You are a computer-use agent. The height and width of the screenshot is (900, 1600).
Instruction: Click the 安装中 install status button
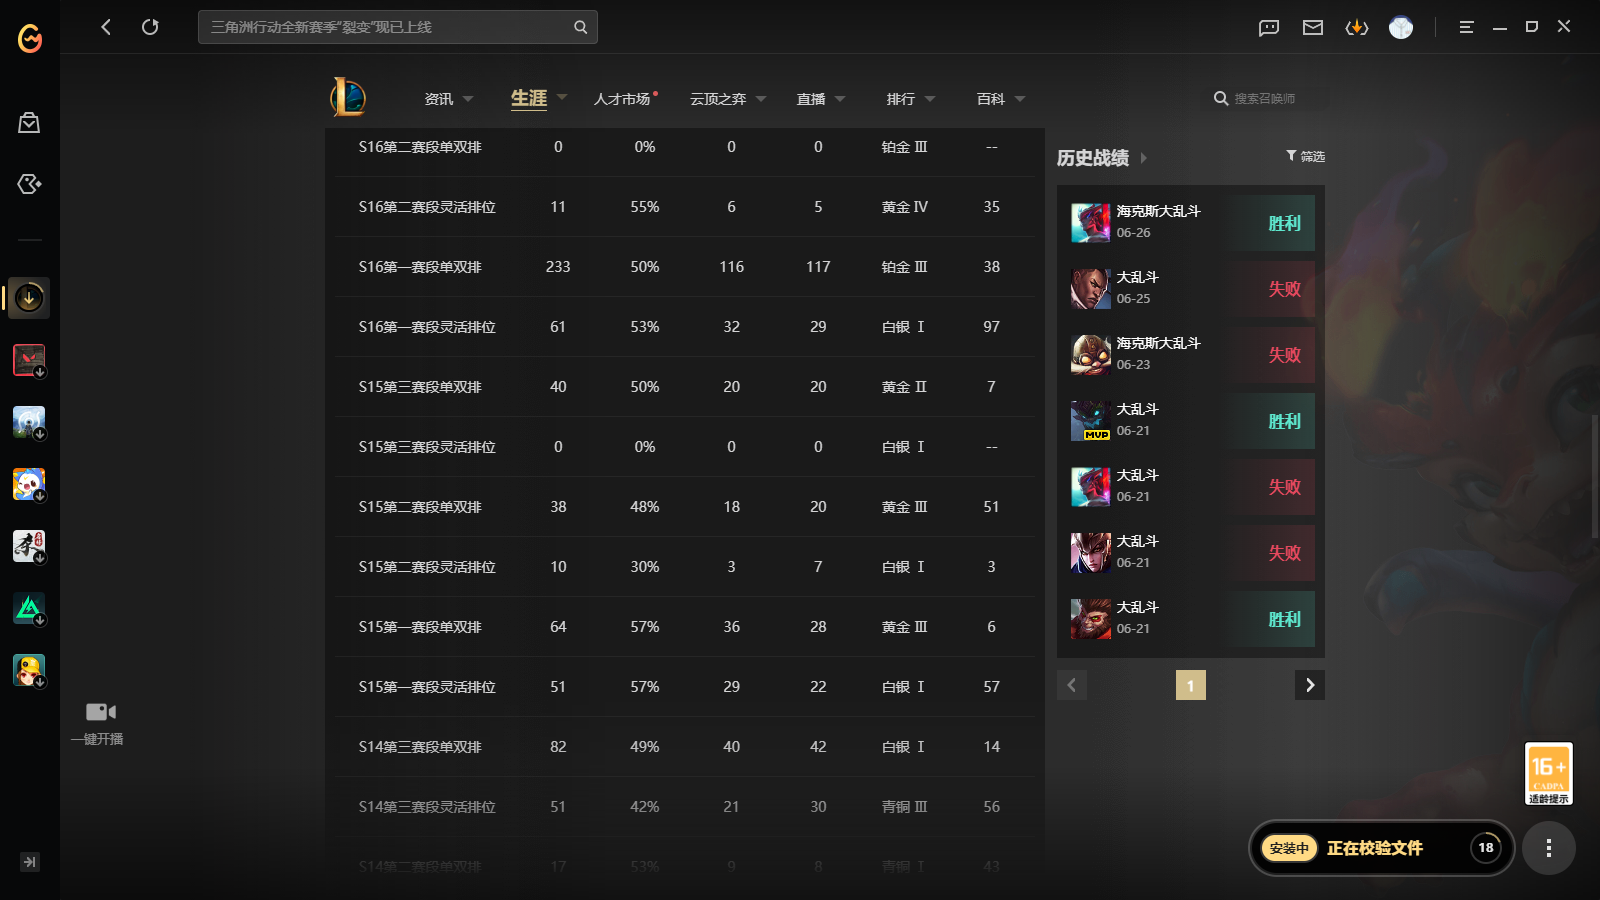(x=1289, y=848)
